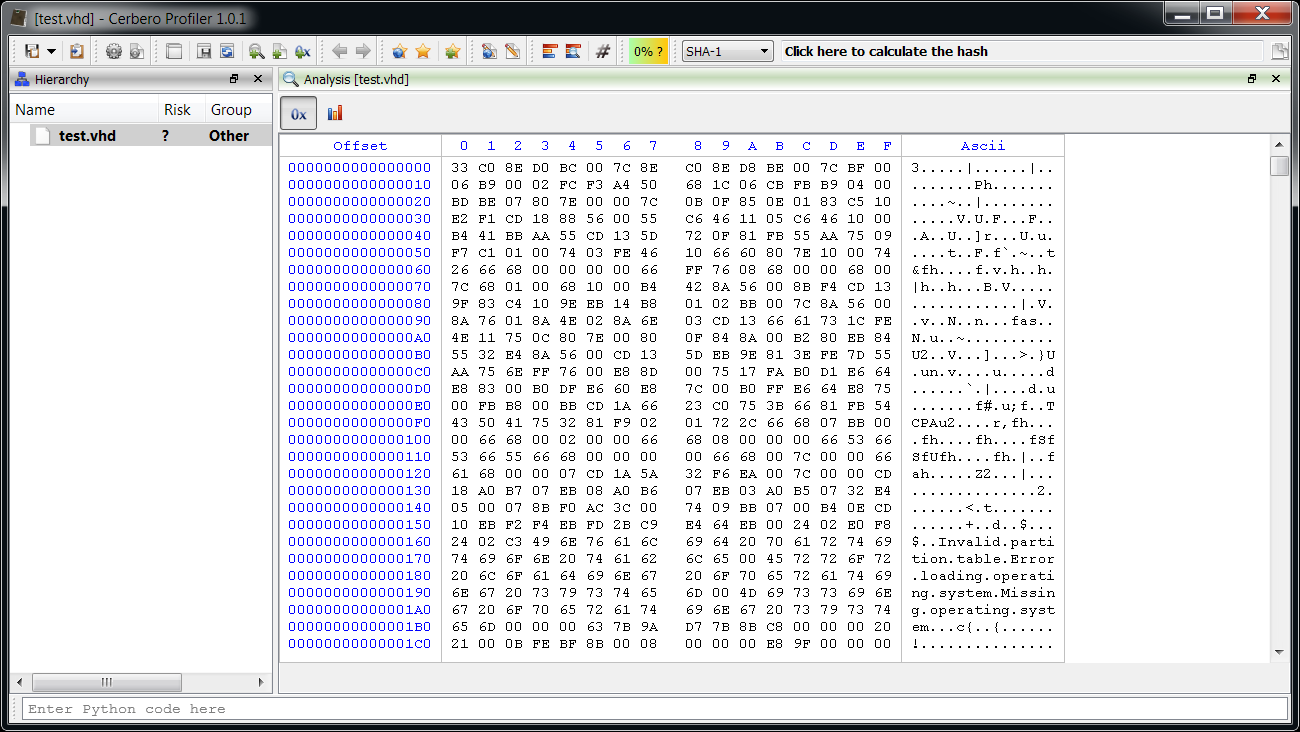Click the Hierarchy panel title icon
Viewport: 1300px width, 732px height.
[x=22, y=79]
